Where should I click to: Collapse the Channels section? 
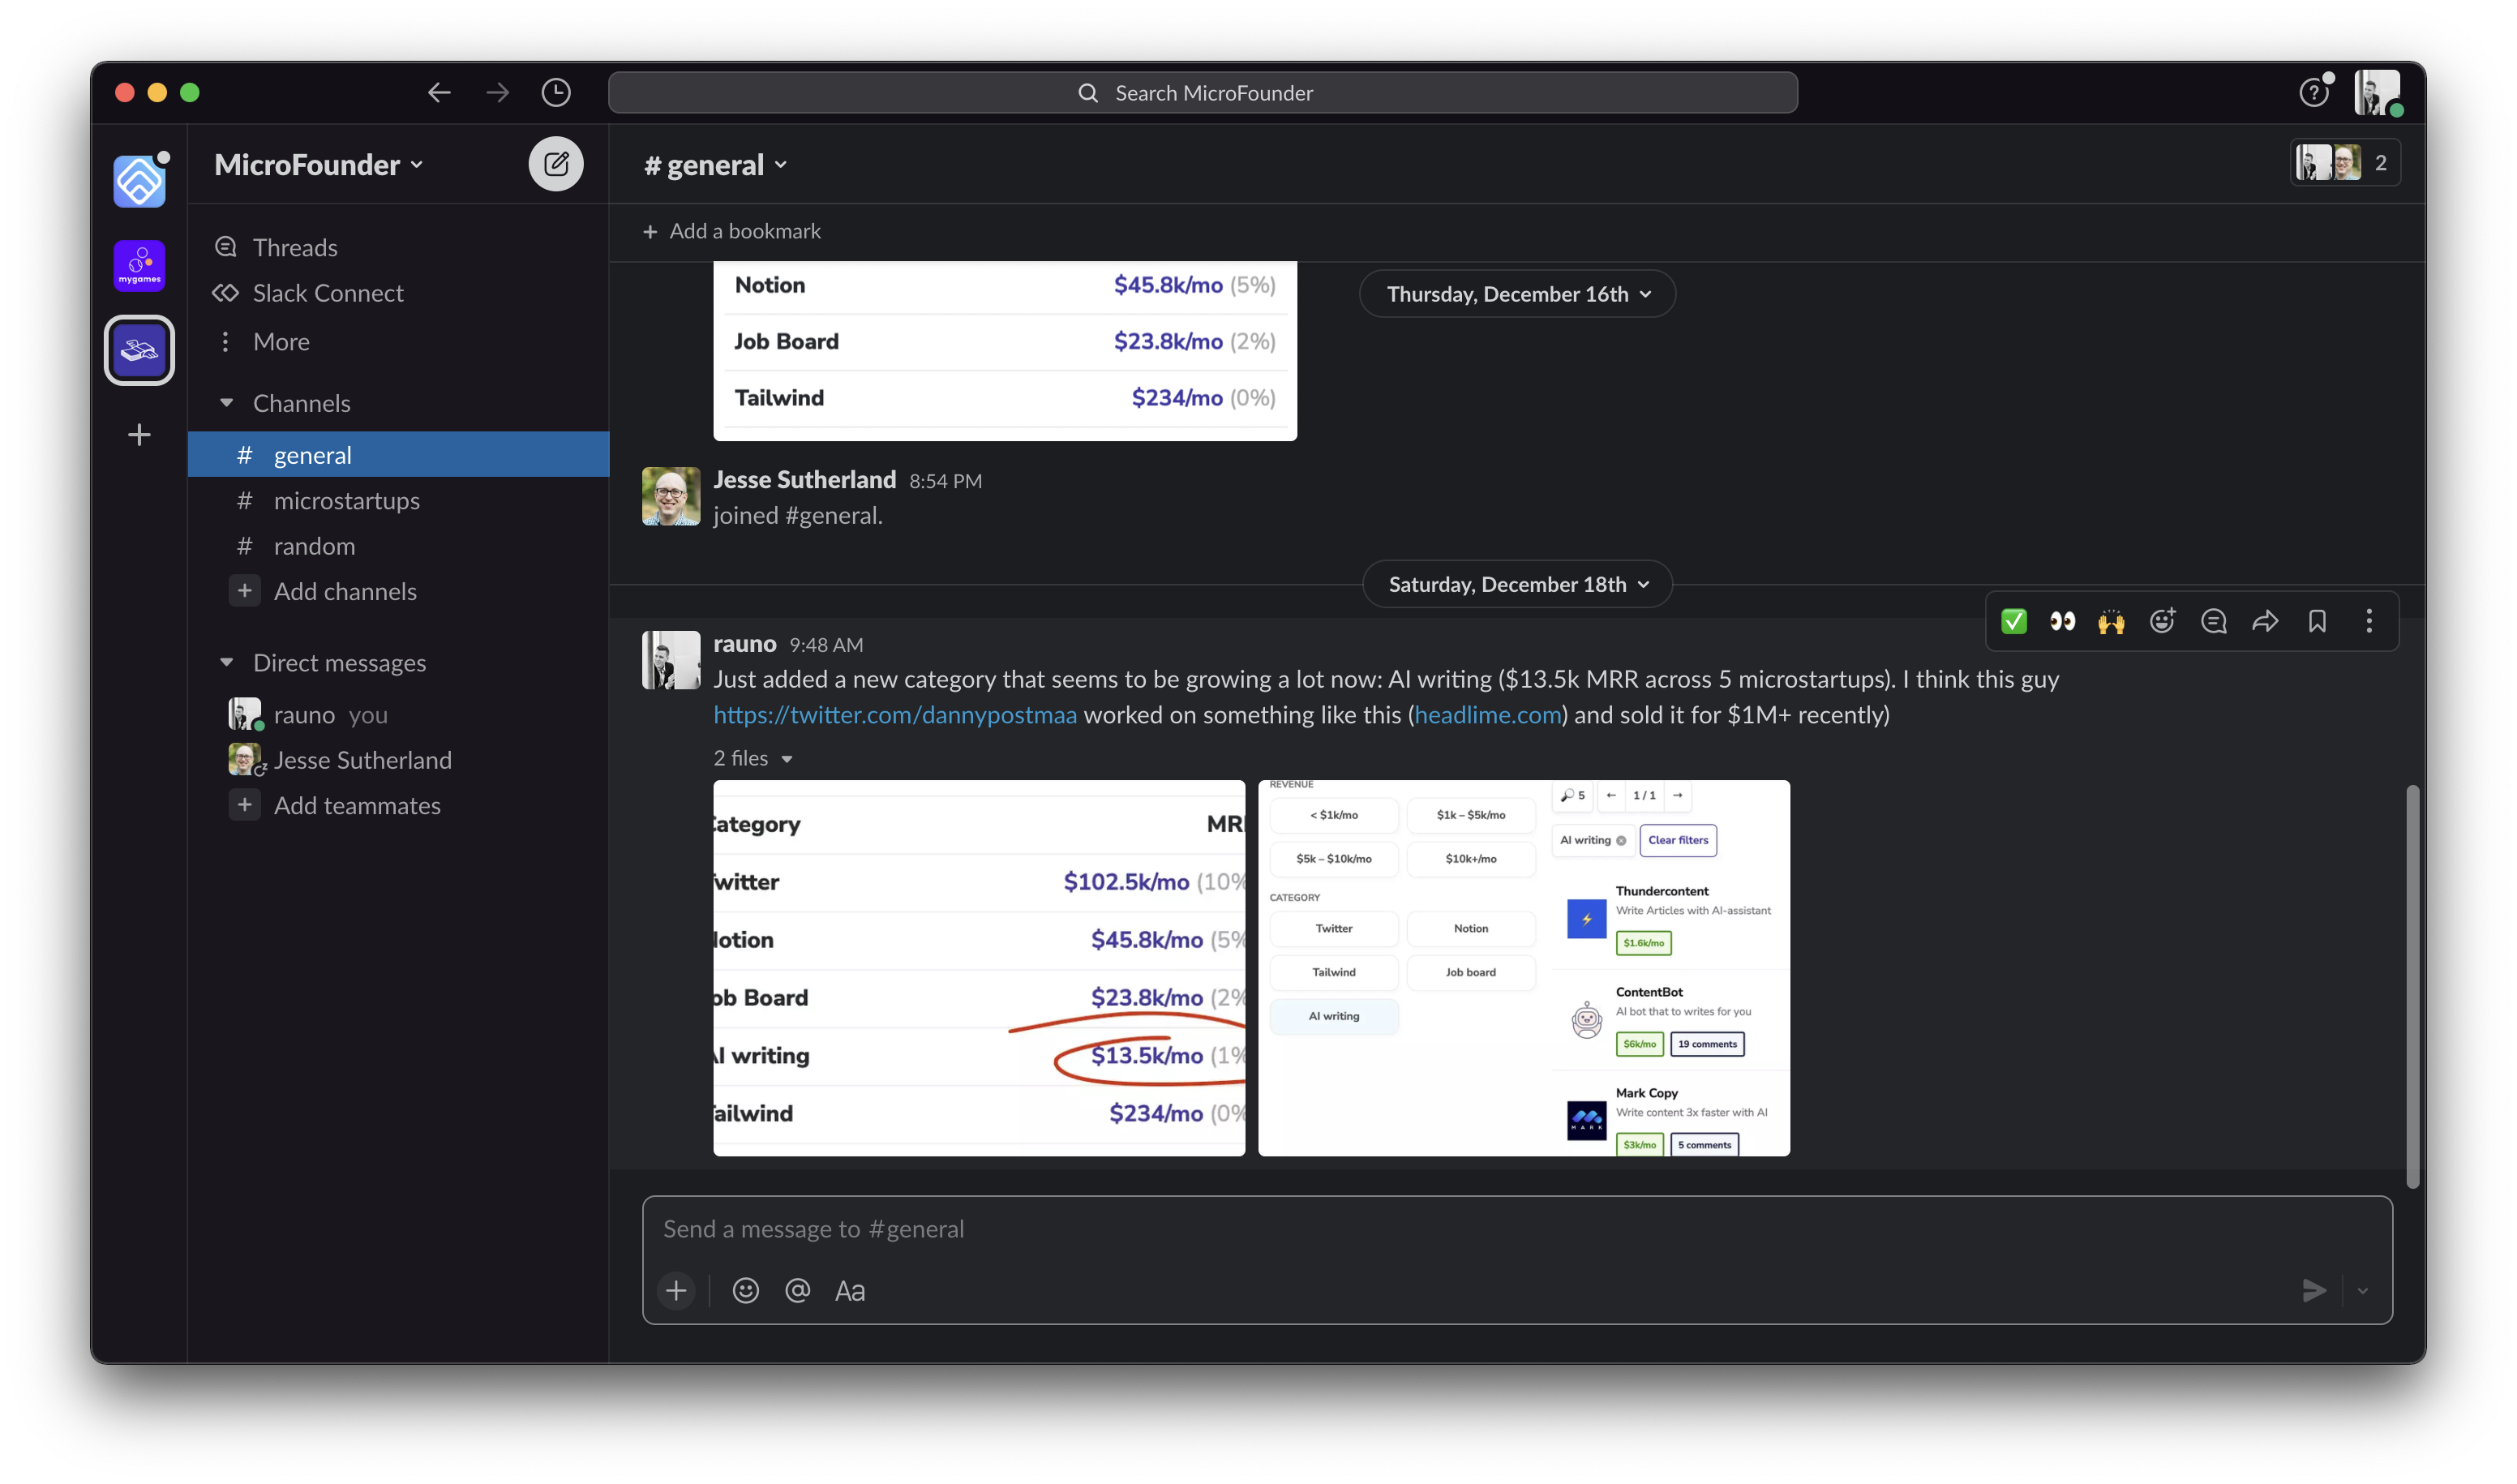pyautogui.click(x=227, y=403)
